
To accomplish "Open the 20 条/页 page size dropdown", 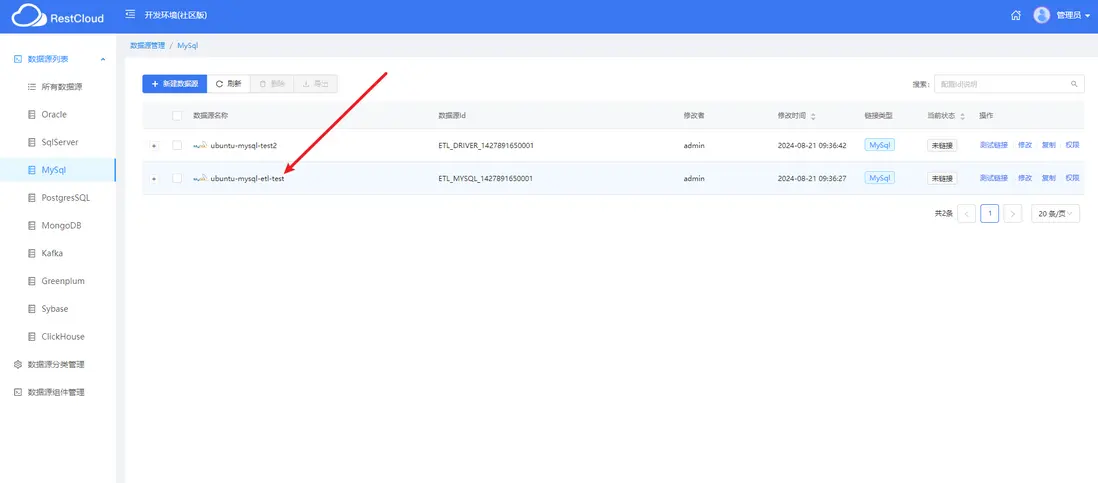I will 1055,214.
